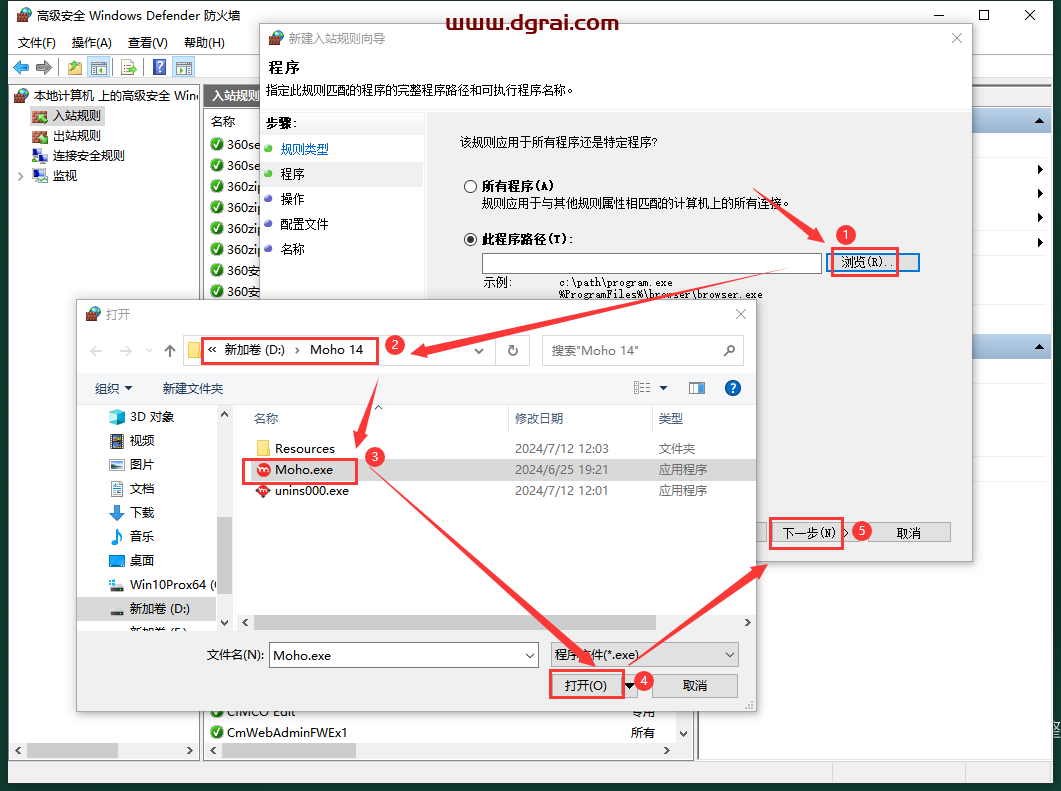Expand the address bar history dropdown

click(x=479, y=351)
